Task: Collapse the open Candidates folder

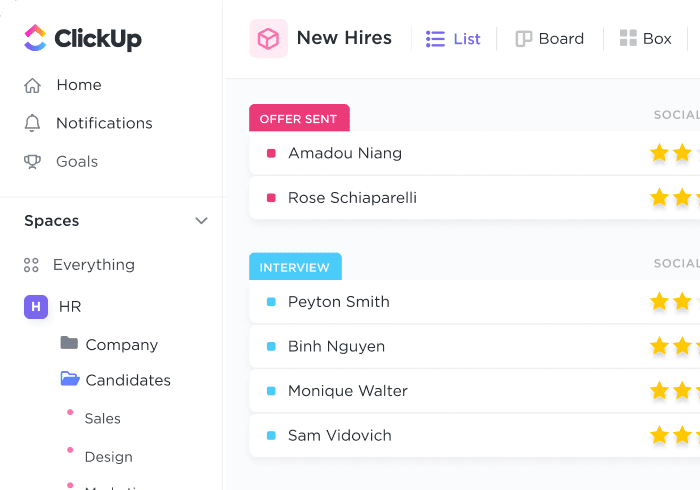Action: (x=70, y=378)
